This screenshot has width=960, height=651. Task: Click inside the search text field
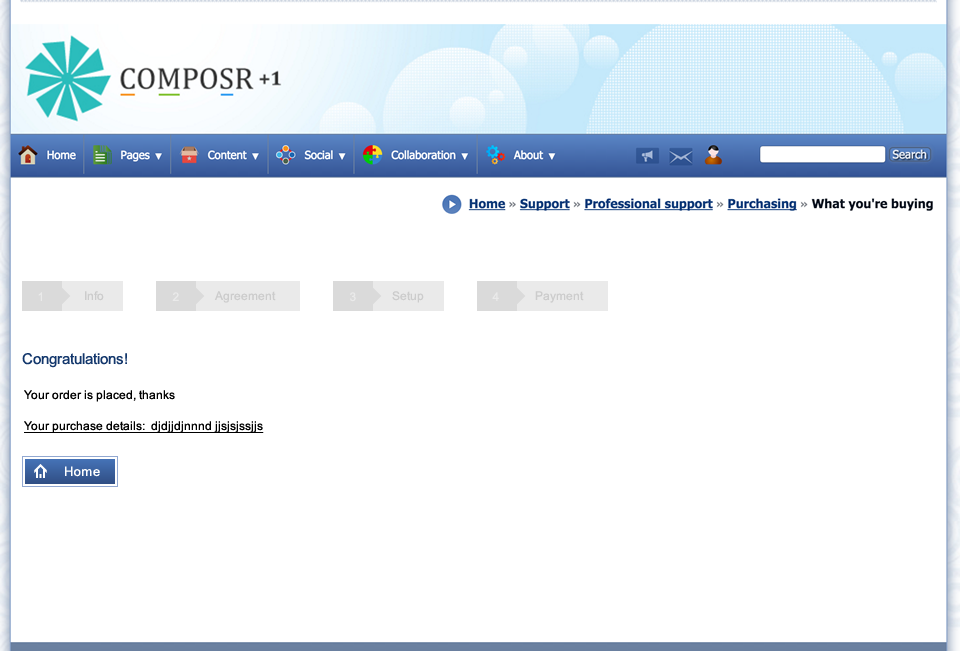821,155
